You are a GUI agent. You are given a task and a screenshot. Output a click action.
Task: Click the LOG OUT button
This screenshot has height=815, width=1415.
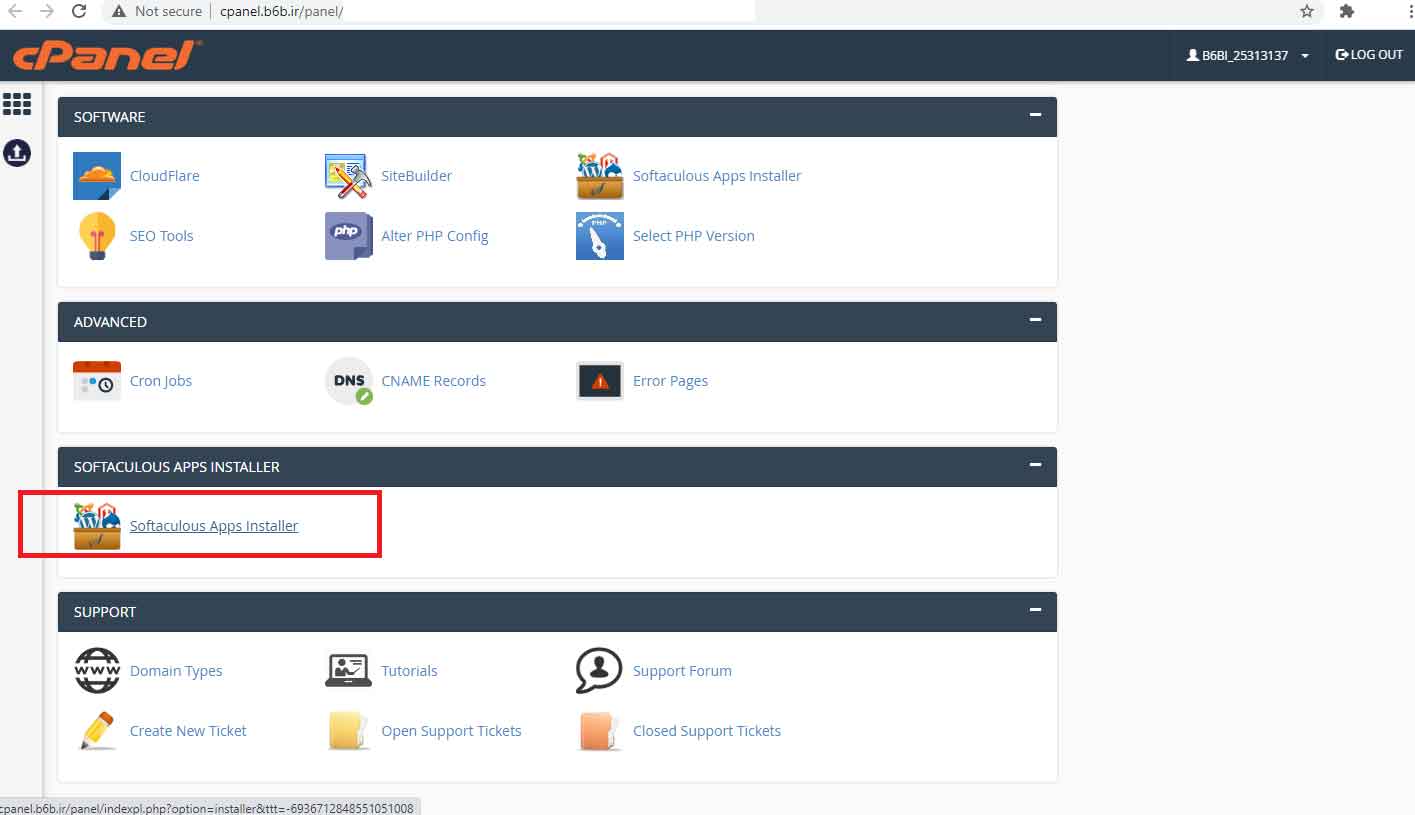click(x=1369, y=55)
